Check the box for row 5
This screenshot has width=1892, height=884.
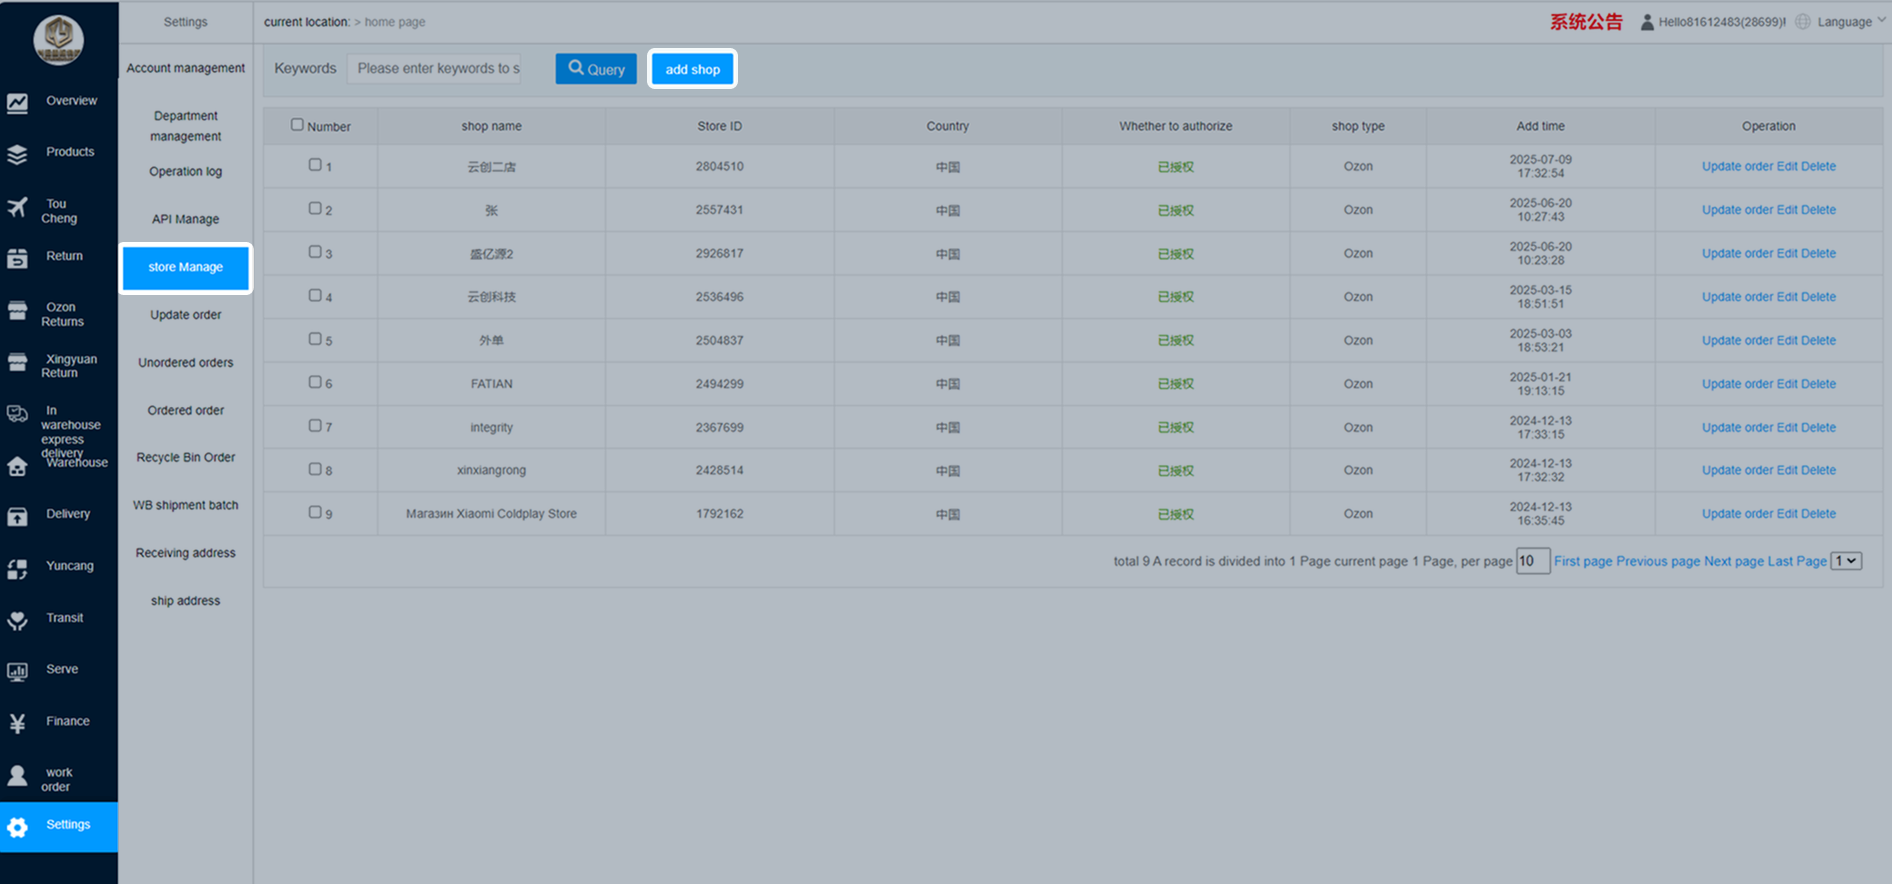315,339
